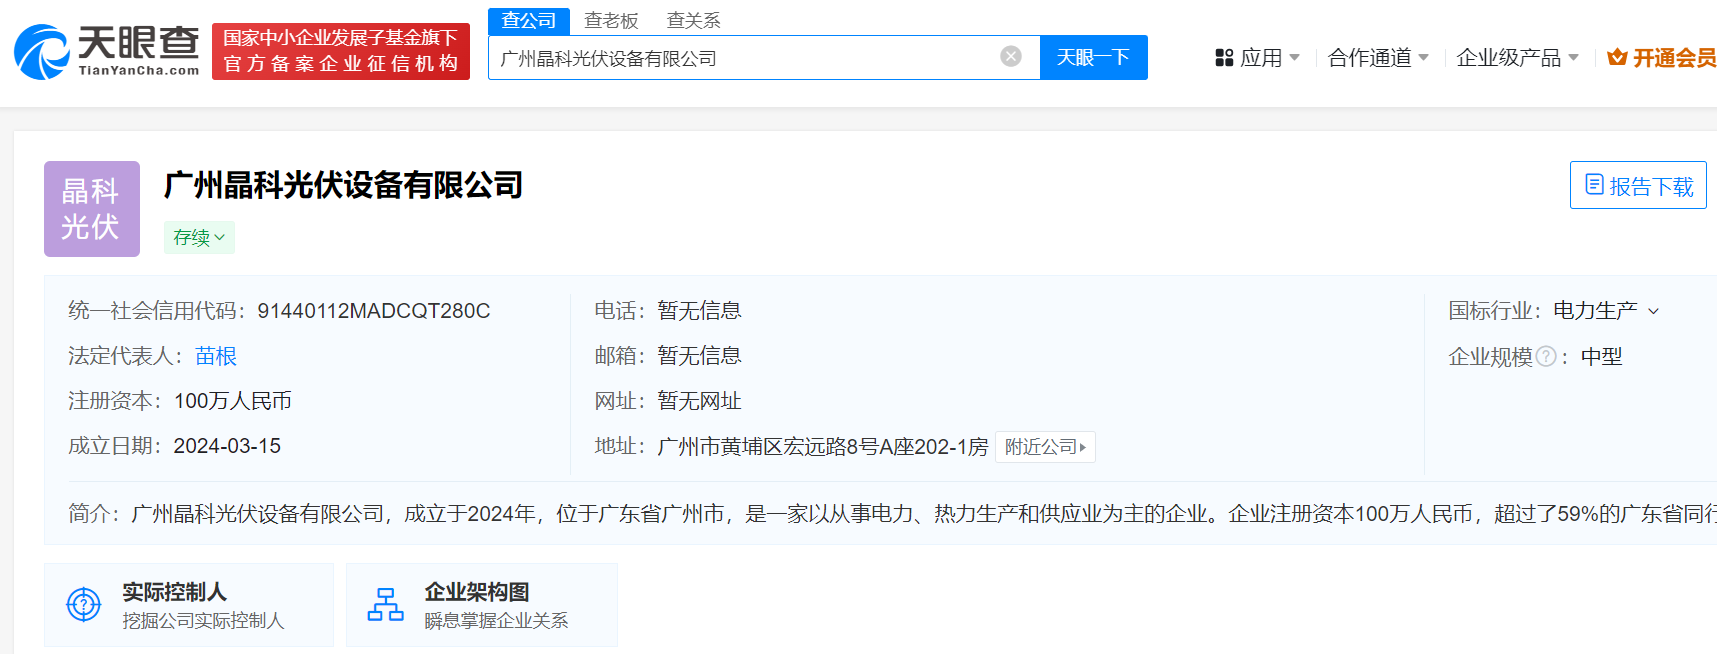Click the TianYanCha logo icon
The image size is (1717, 654).
click(x=42, y=52)
